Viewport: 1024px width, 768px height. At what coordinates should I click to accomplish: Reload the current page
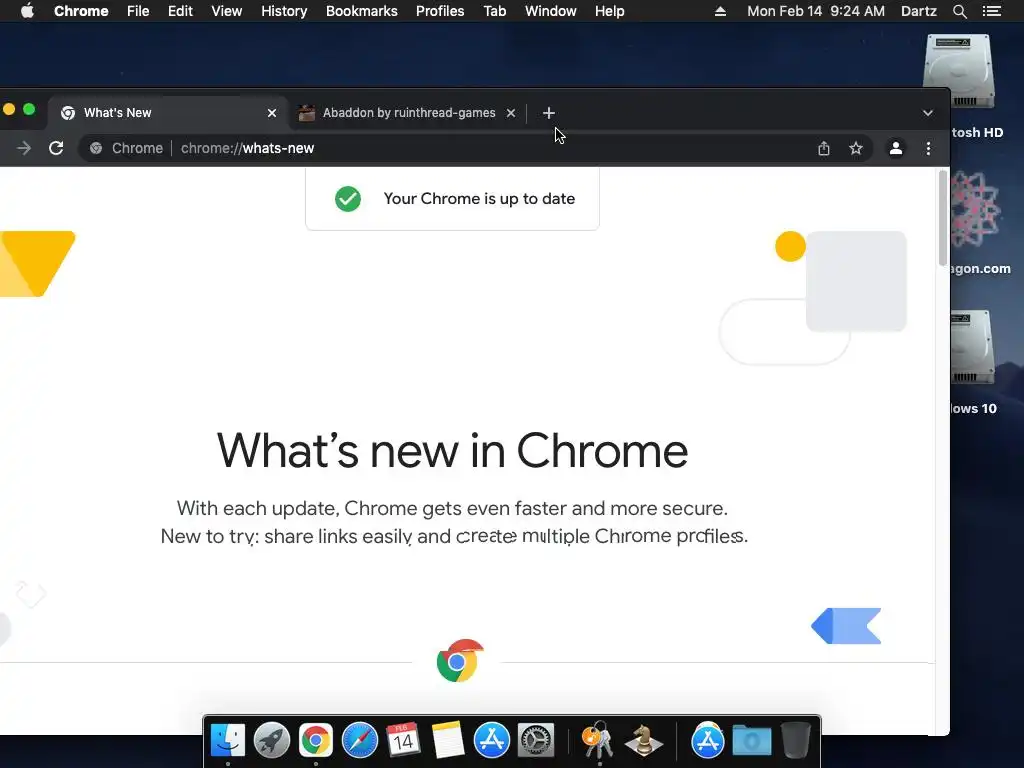56,148
